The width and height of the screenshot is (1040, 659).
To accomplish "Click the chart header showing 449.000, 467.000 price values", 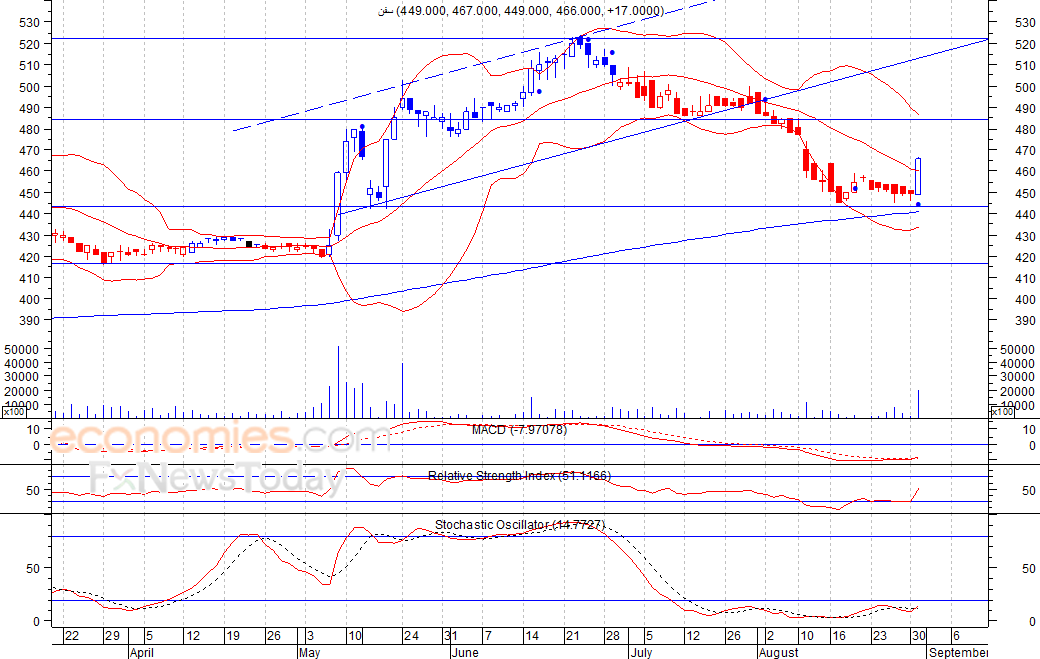I will coord(521,11).
